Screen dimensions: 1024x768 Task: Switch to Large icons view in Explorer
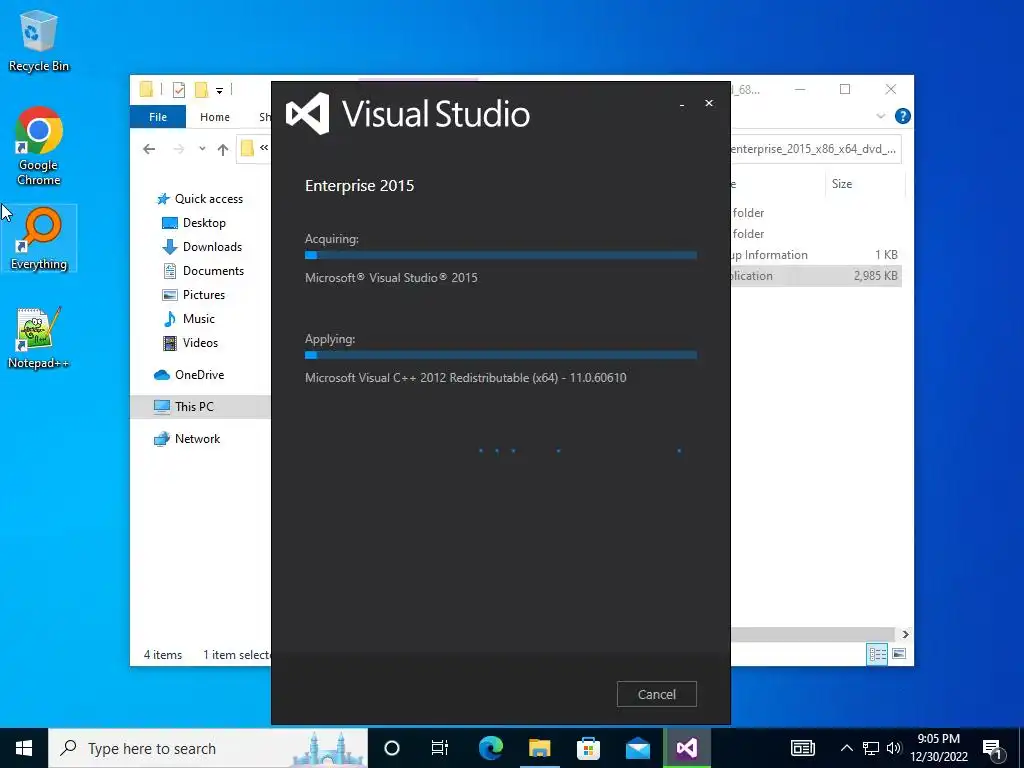[899, 654]
